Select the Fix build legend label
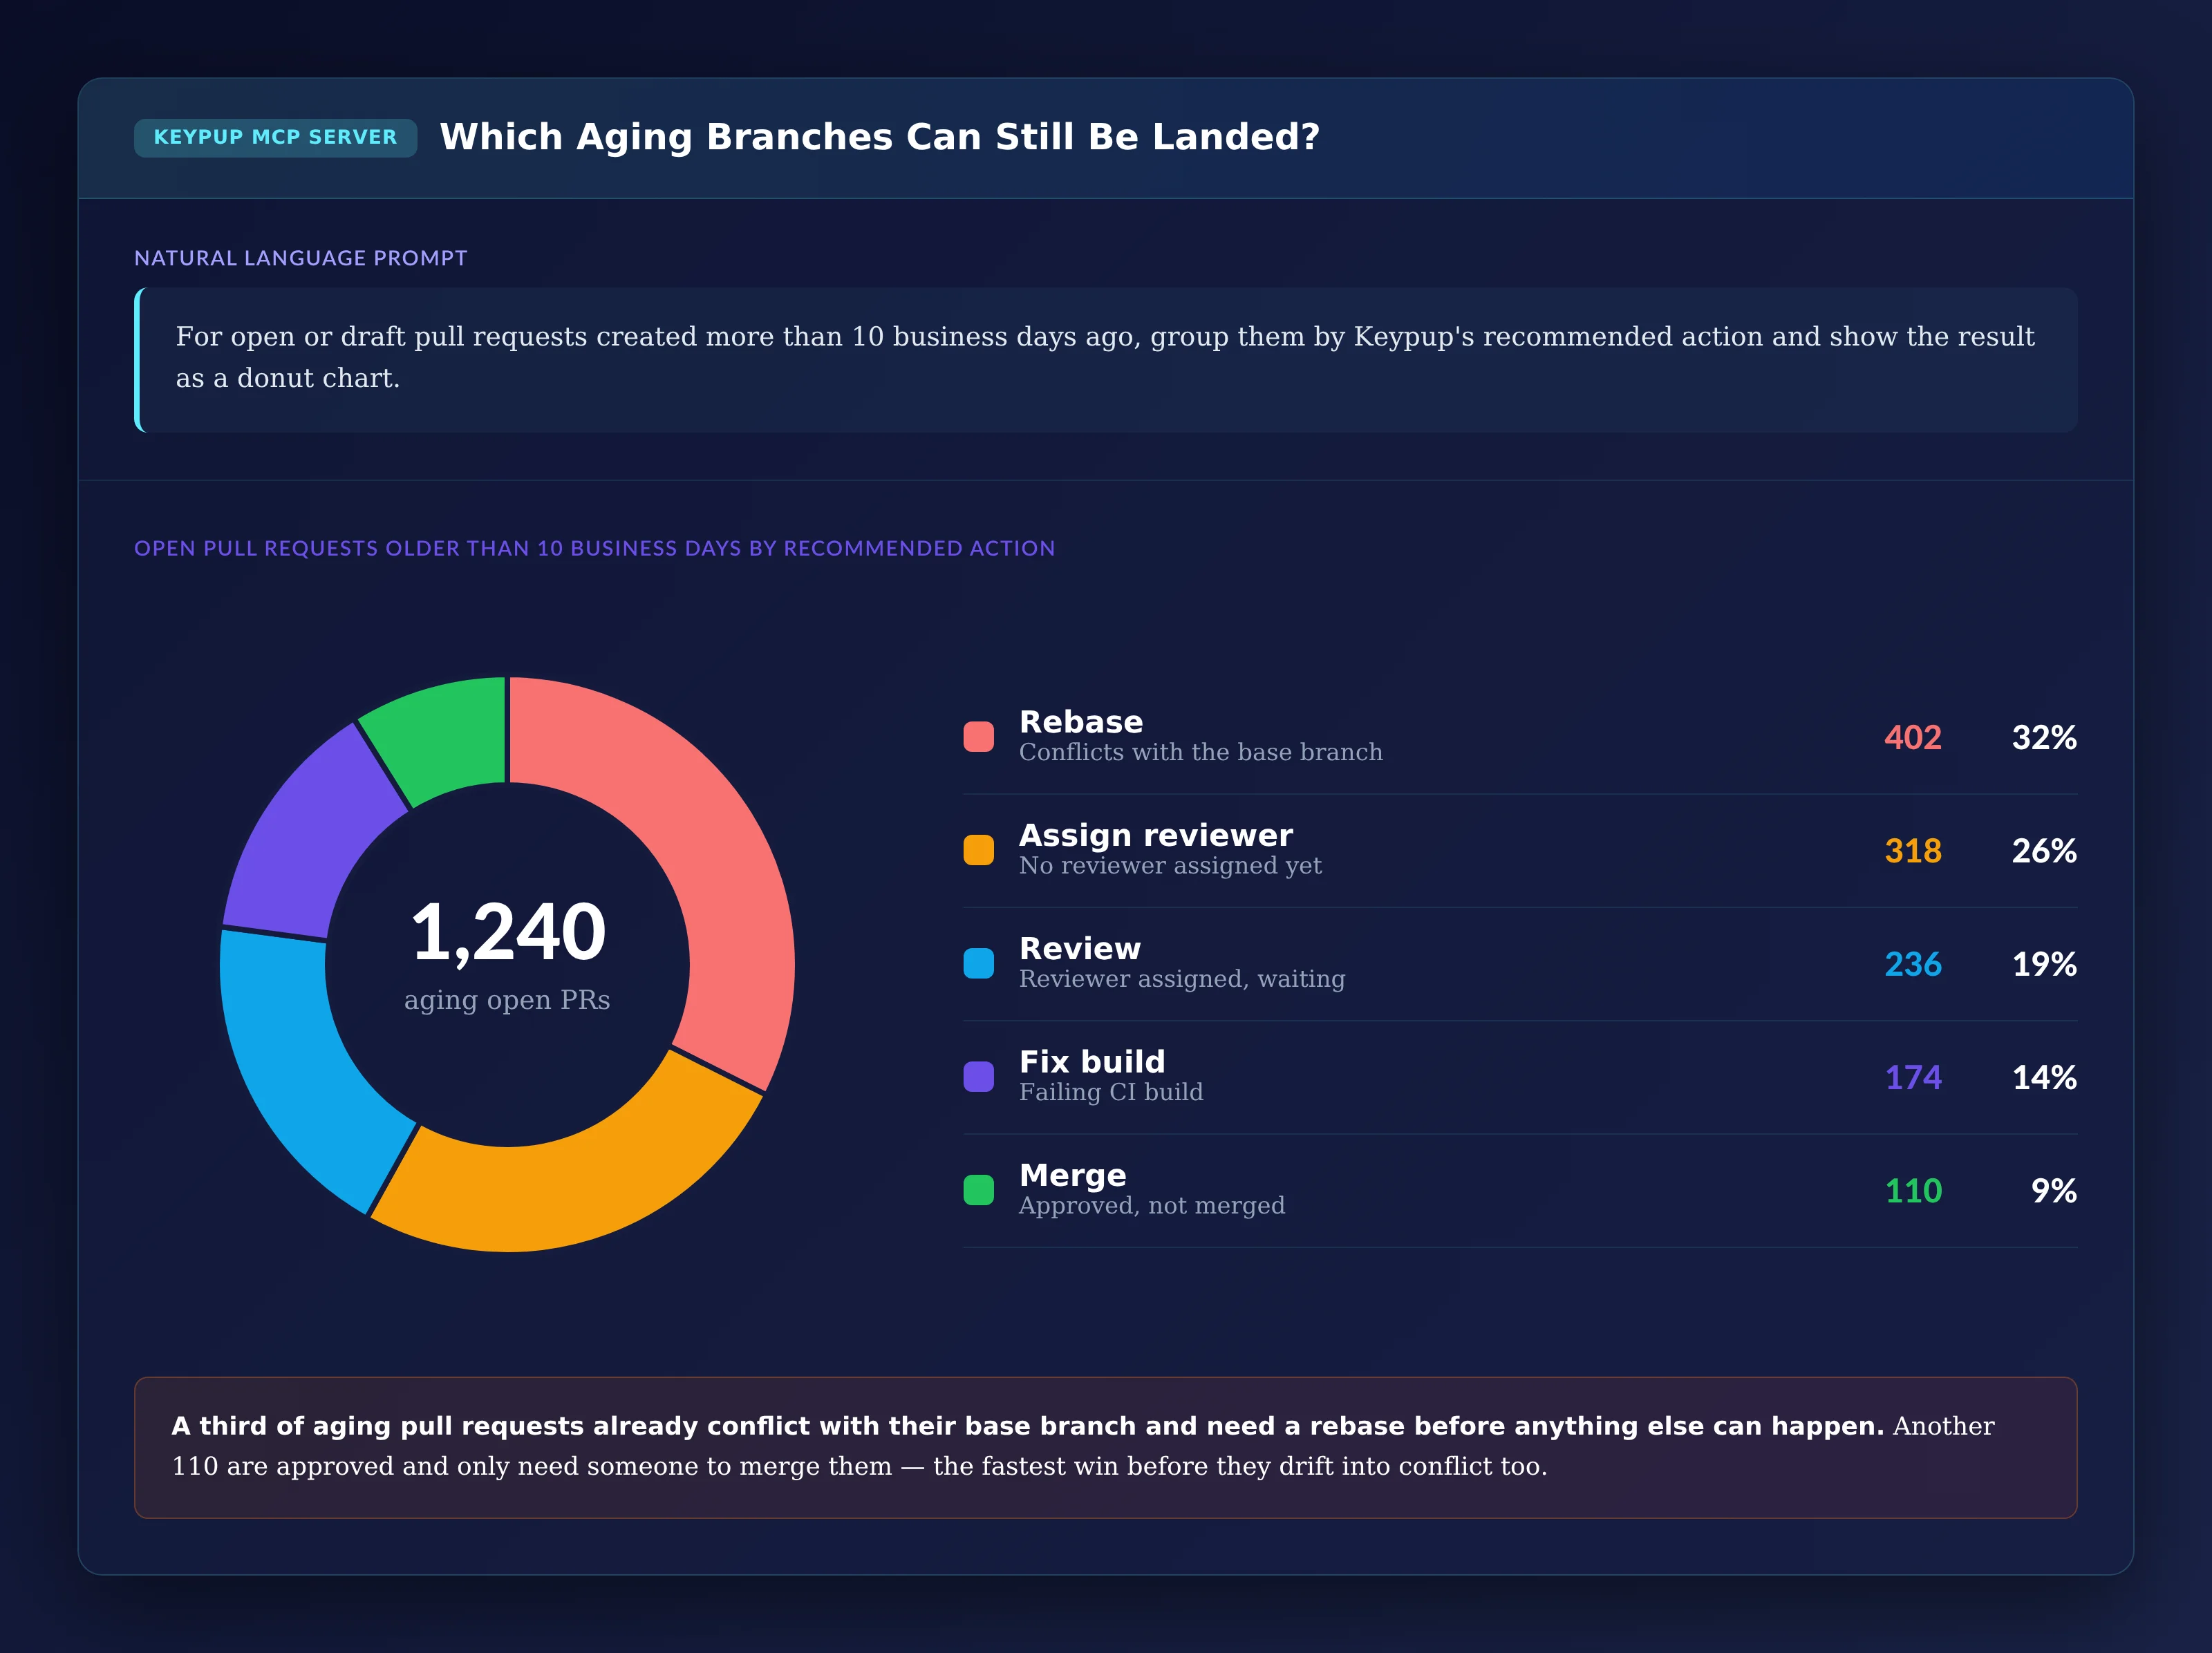2212x1653 pixels. (1092, 1061)
